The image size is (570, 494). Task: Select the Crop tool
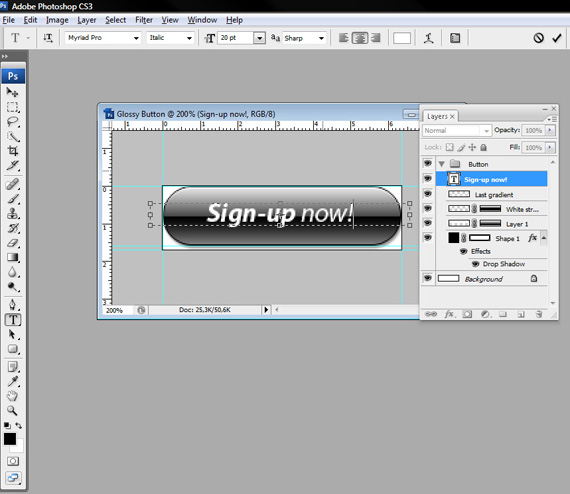(x=12, y=151)
